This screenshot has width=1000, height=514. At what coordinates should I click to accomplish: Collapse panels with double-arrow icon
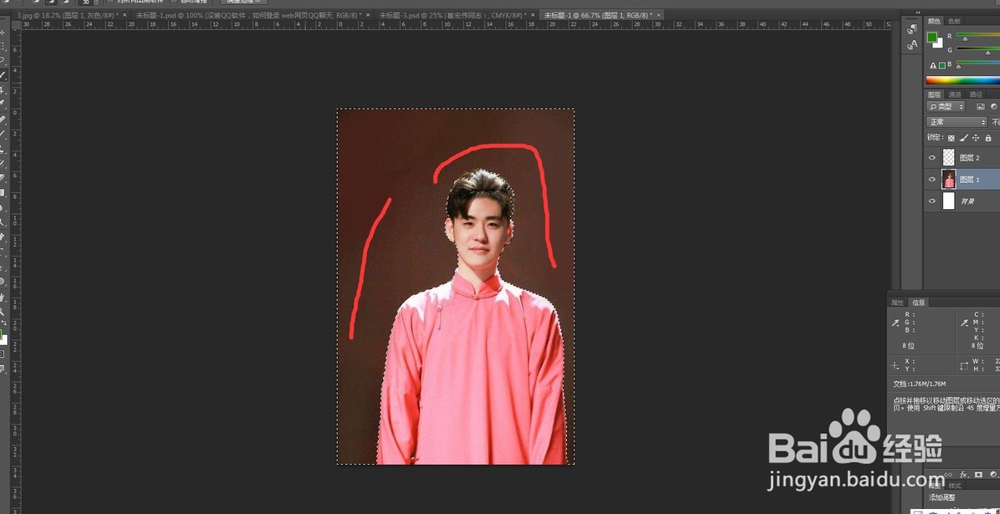click(918, 12)
